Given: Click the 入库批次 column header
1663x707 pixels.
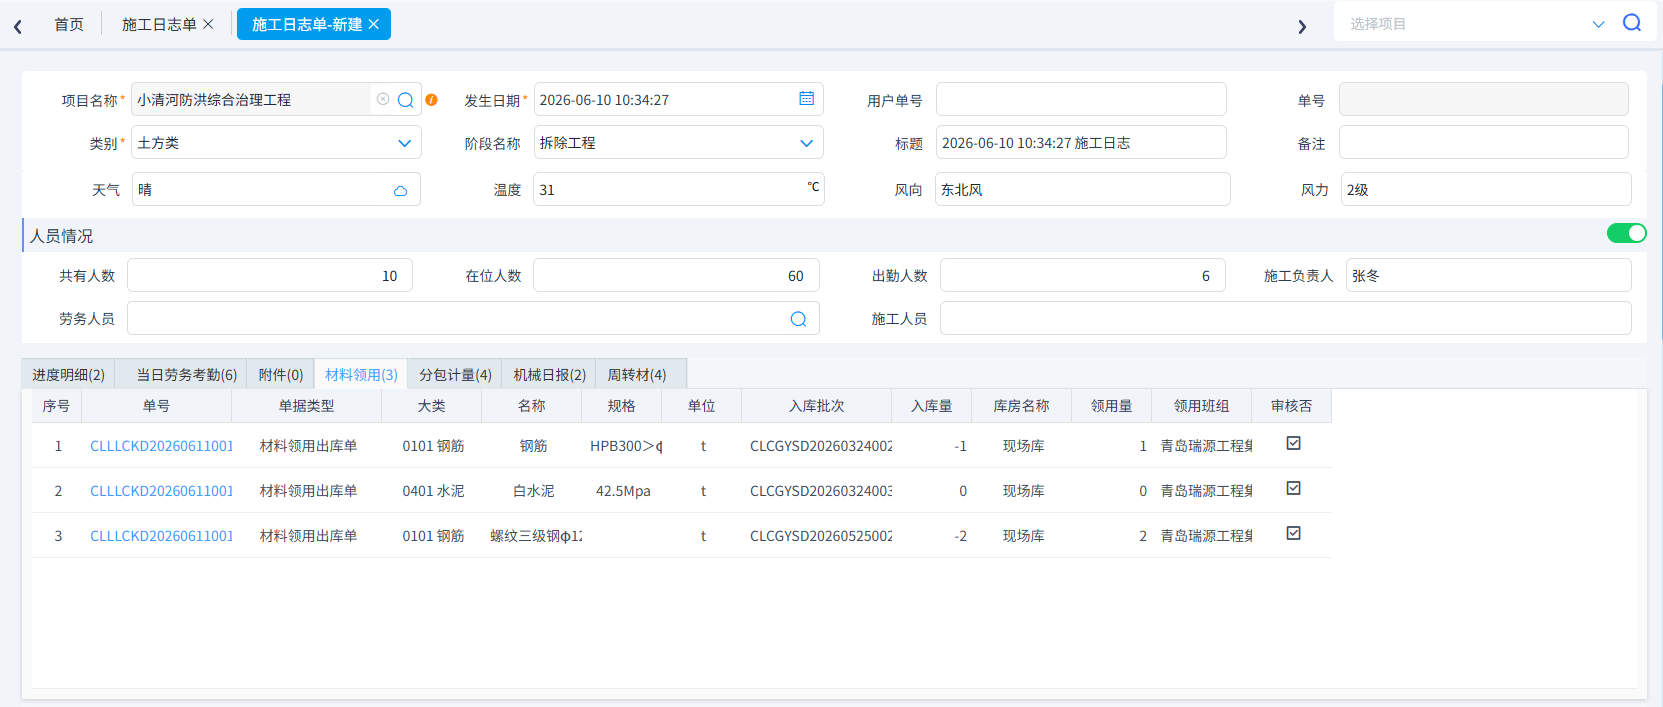Looking at the screenshot, I should point(817,406).
